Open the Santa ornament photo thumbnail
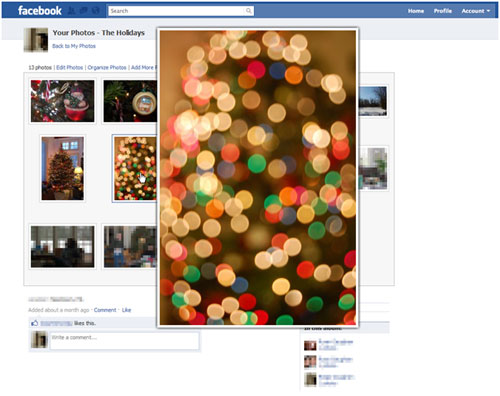 tap(63, 101)
